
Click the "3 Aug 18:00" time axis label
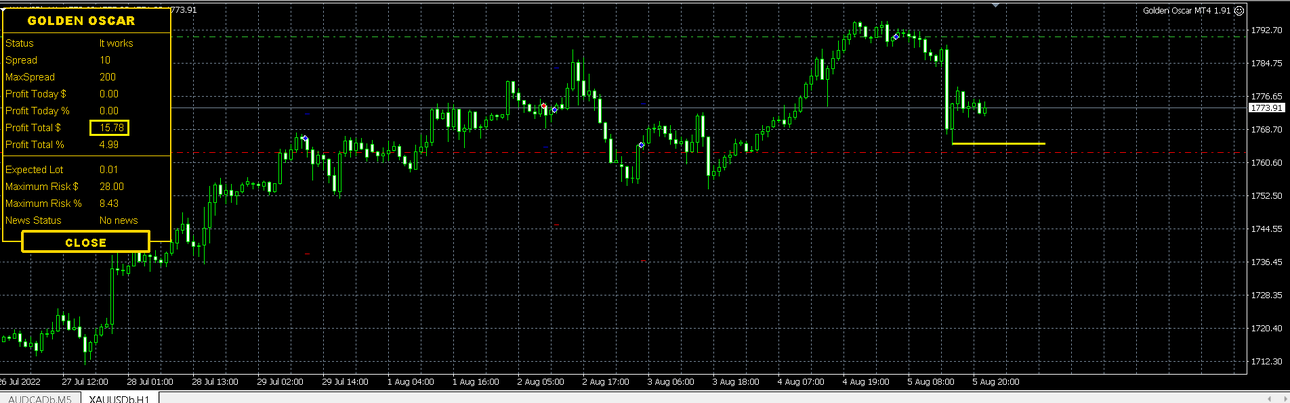tap(736, 381)
